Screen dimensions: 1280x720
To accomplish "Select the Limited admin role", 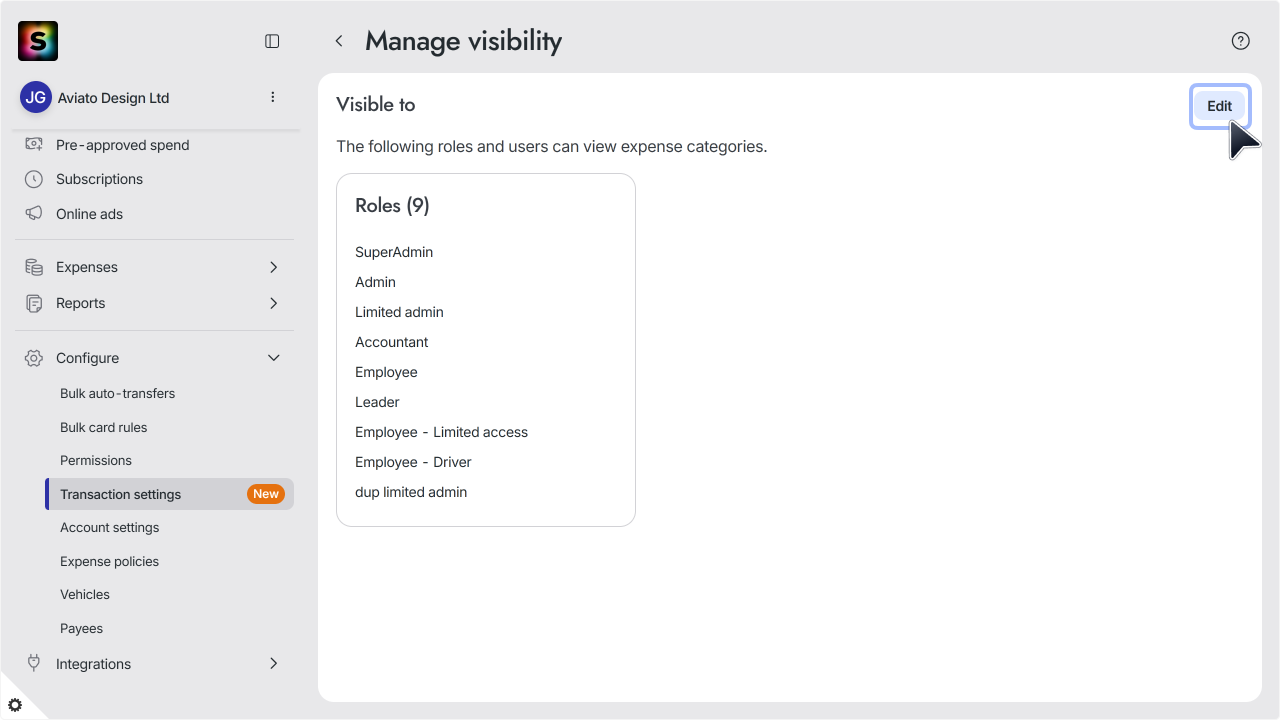I will [x=399, y=312].
